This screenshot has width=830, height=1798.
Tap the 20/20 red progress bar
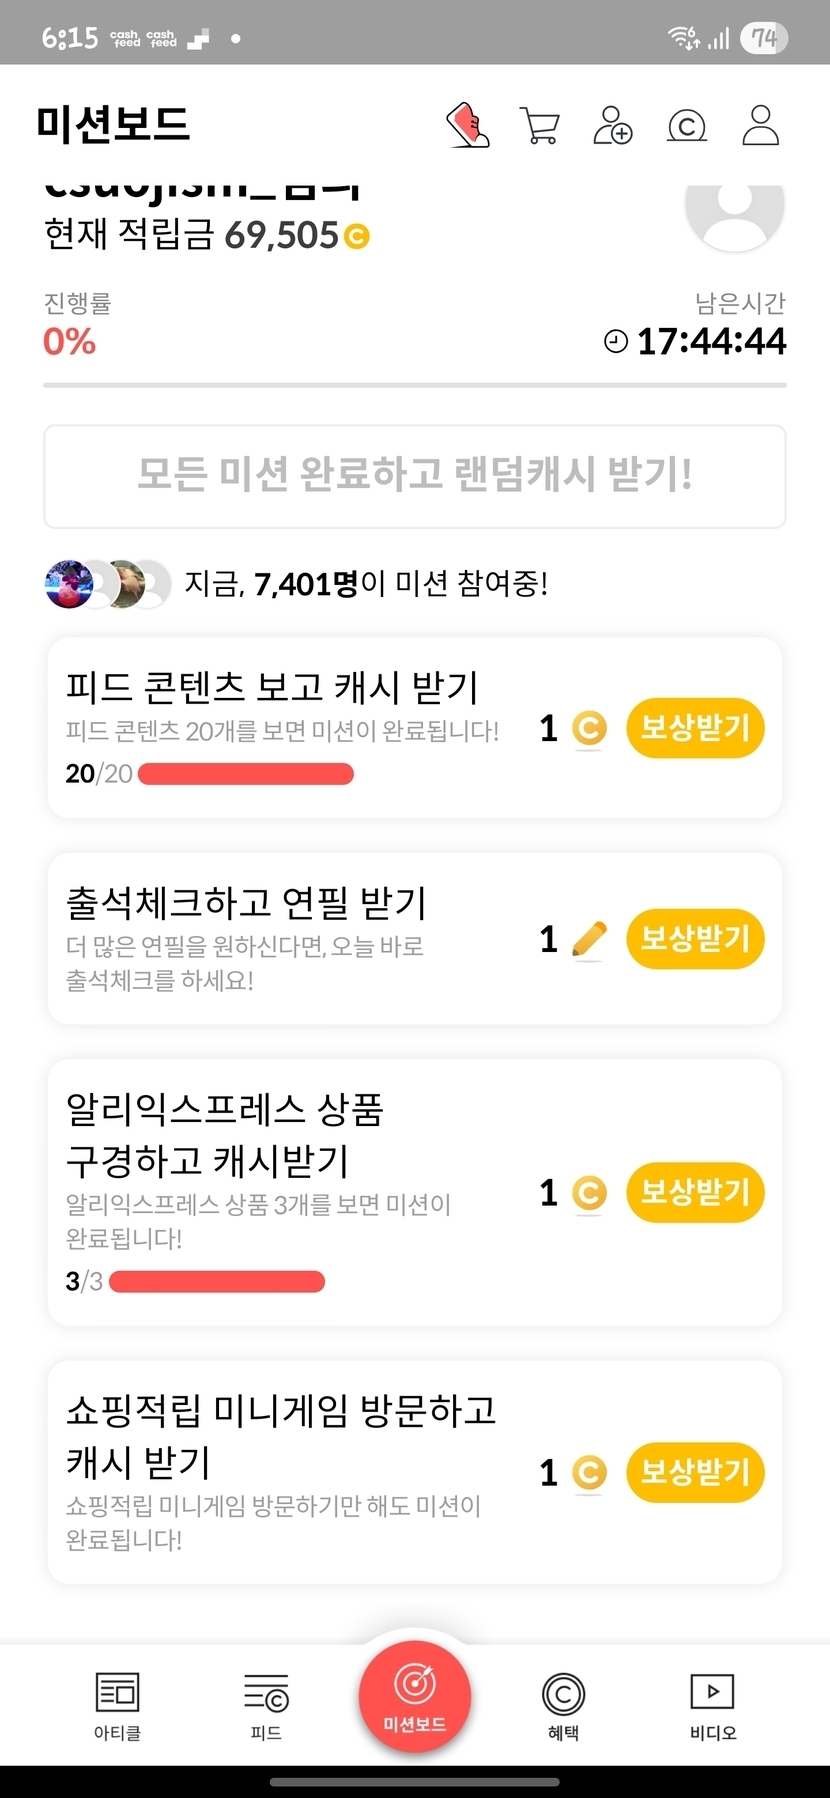246,774
